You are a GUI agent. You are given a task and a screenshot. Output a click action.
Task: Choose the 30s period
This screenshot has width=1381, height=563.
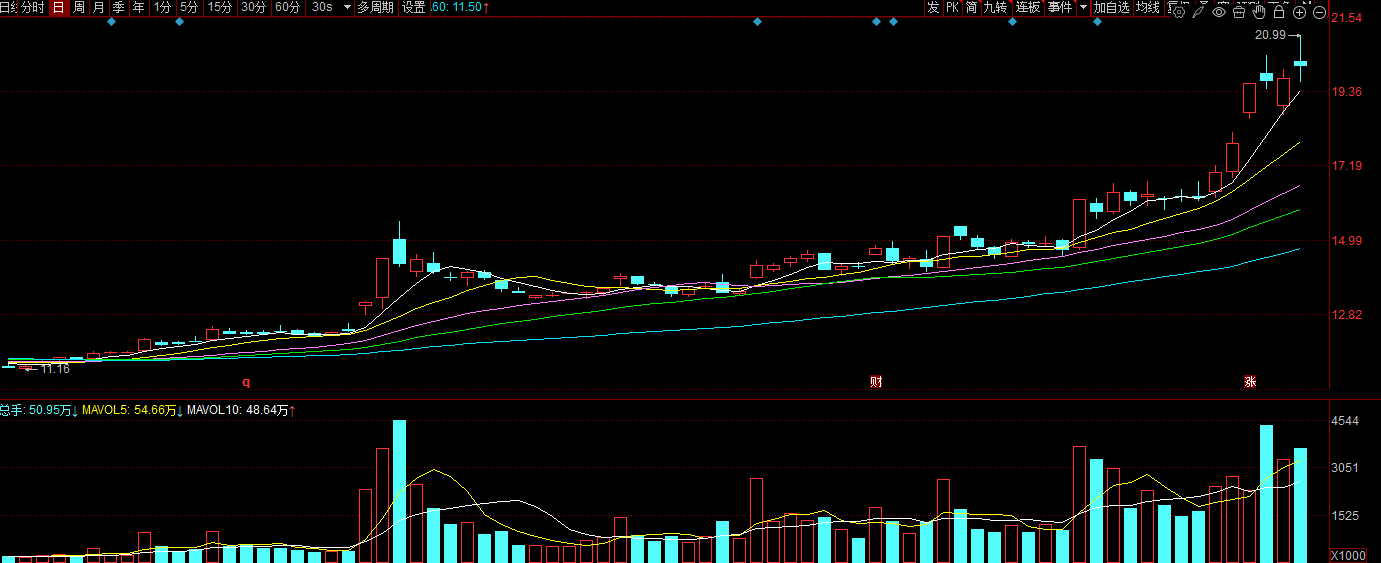tap(322, 7)
